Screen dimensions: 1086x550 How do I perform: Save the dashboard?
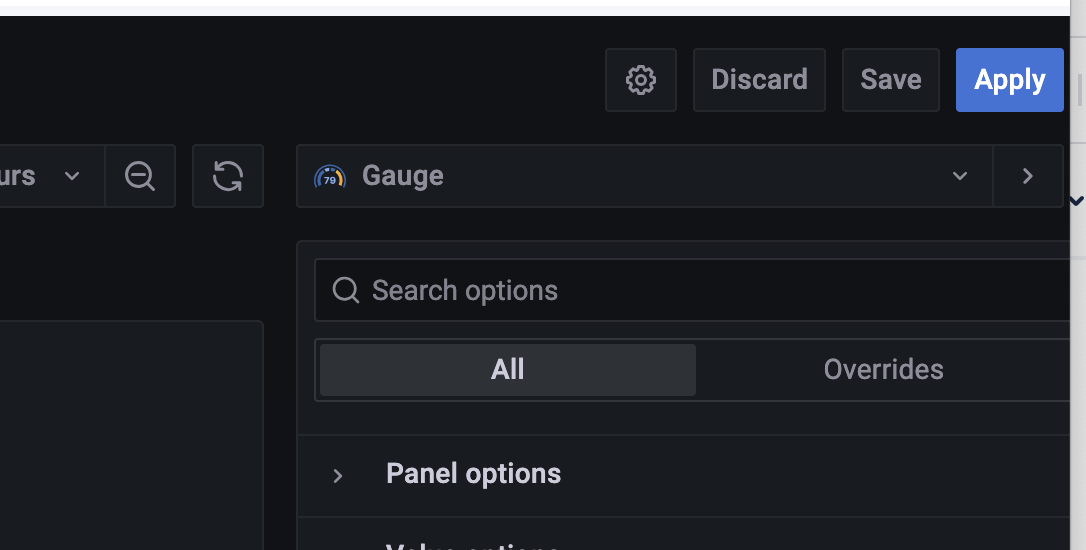click(891, 80)
